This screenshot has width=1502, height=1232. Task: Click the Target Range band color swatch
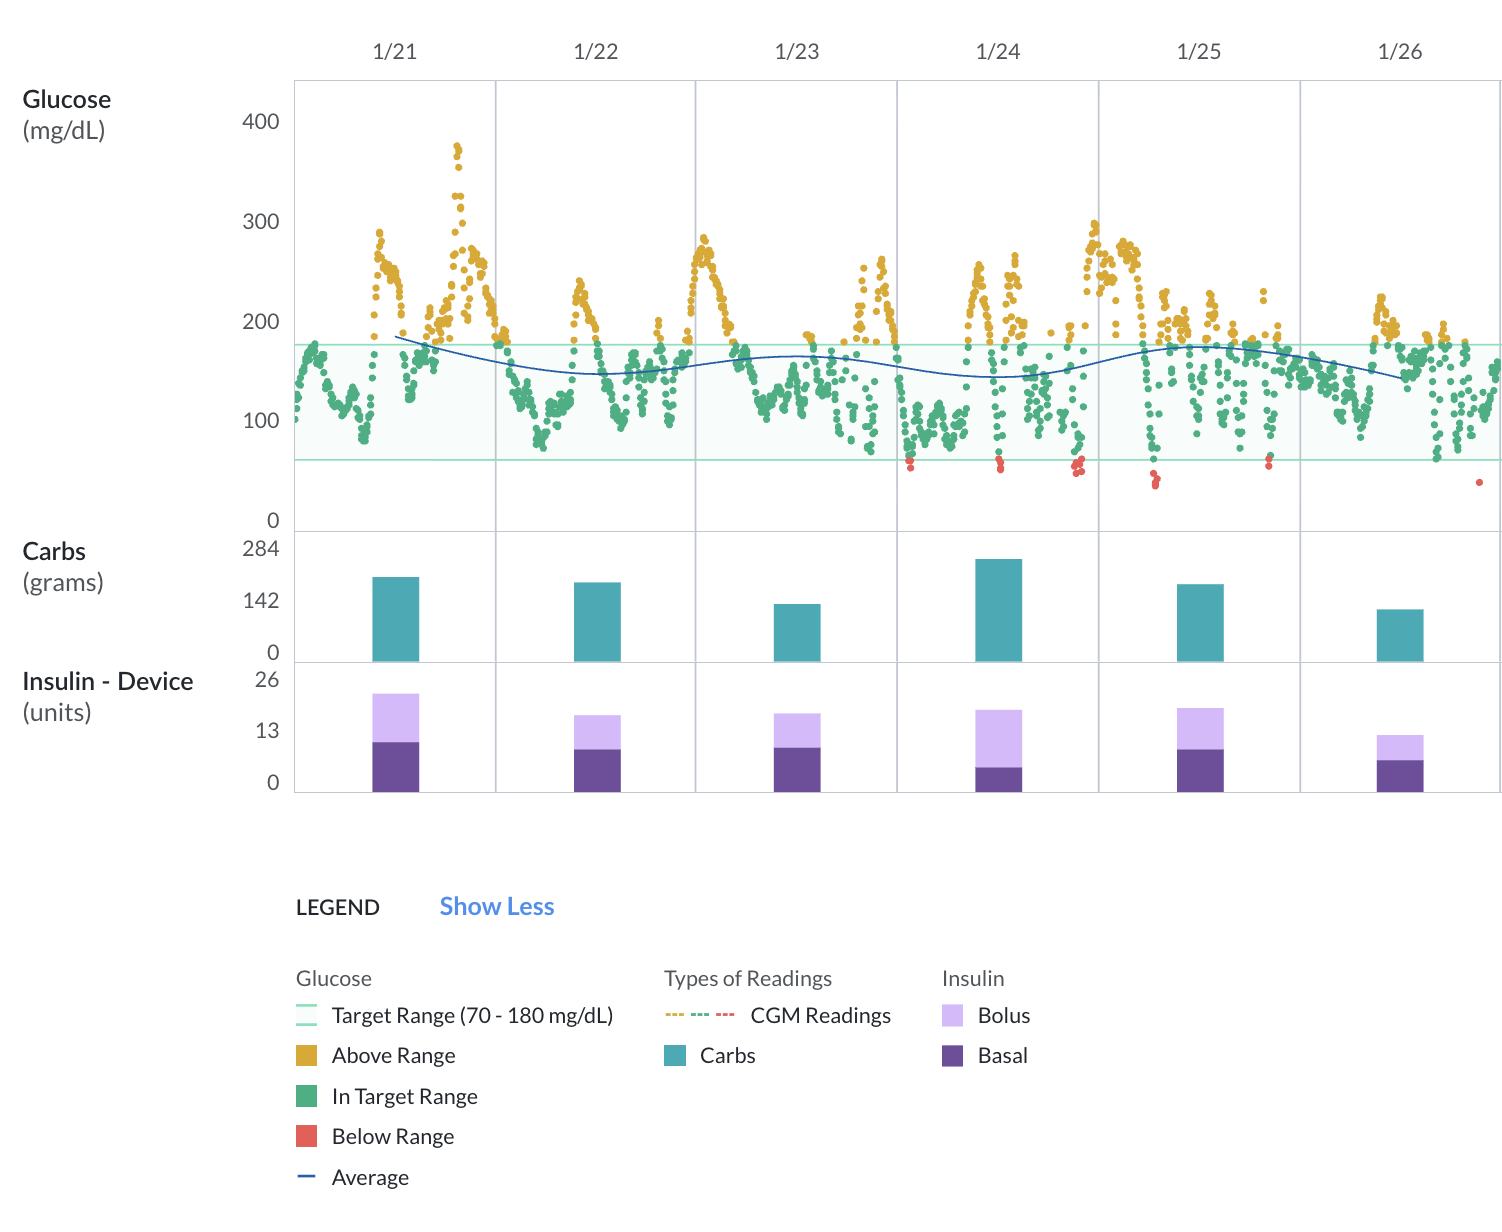[306, 1015]
